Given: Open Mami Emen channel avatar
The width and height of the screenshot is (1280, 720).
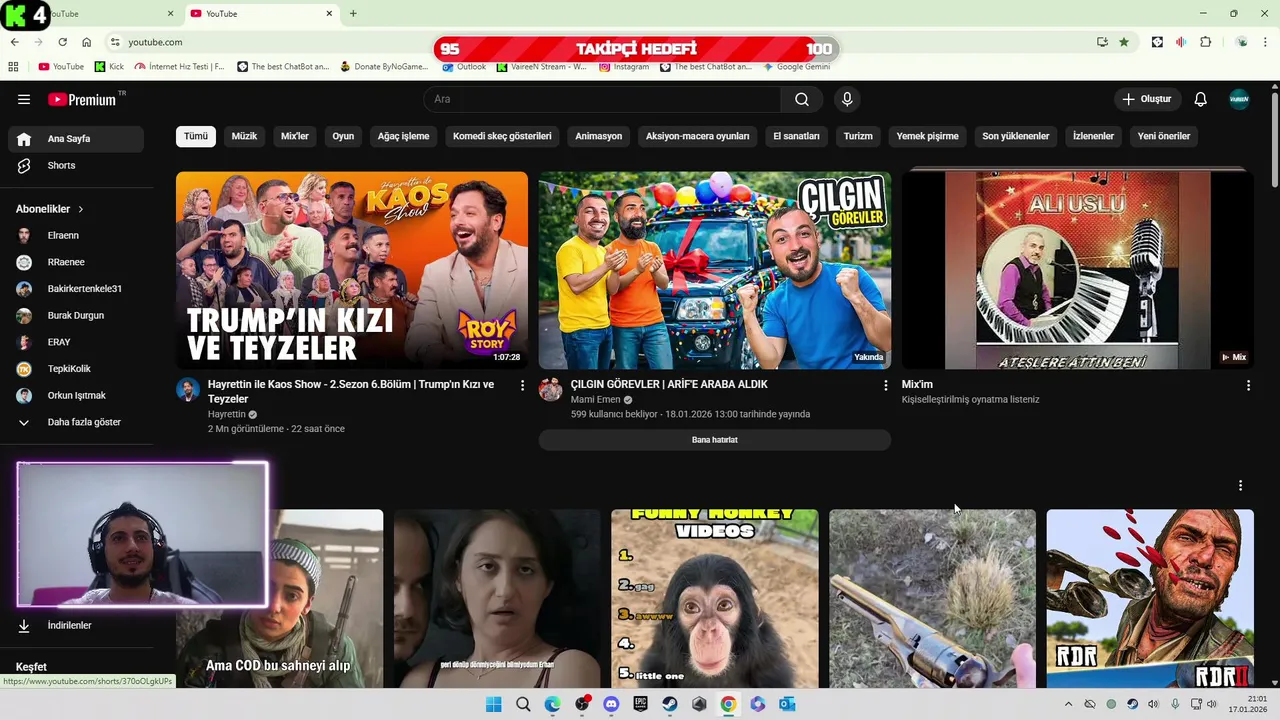Looking at the screenshot, I should (551, 390).
